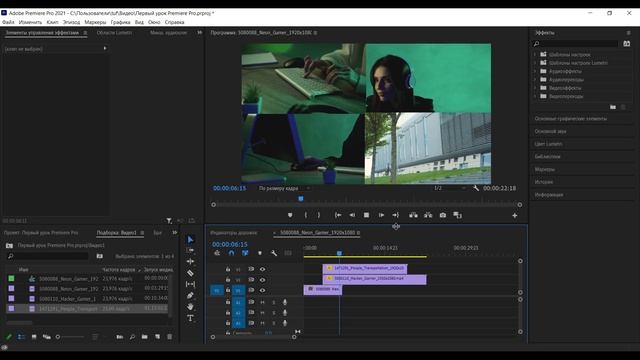Viewport: 640px width, 360px height.
Task: Select the Type text tool
Action: pyautogui.click(x=190, y=318)
